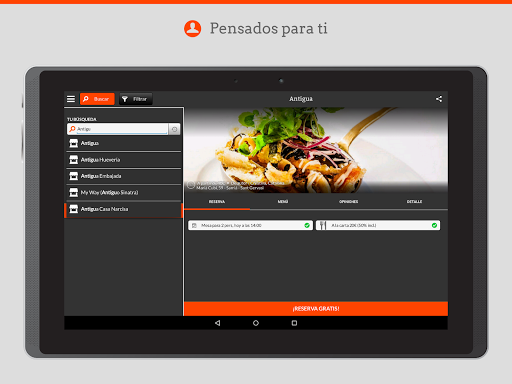
Task: Switch to the Menú tab
Action: point(283,202)
